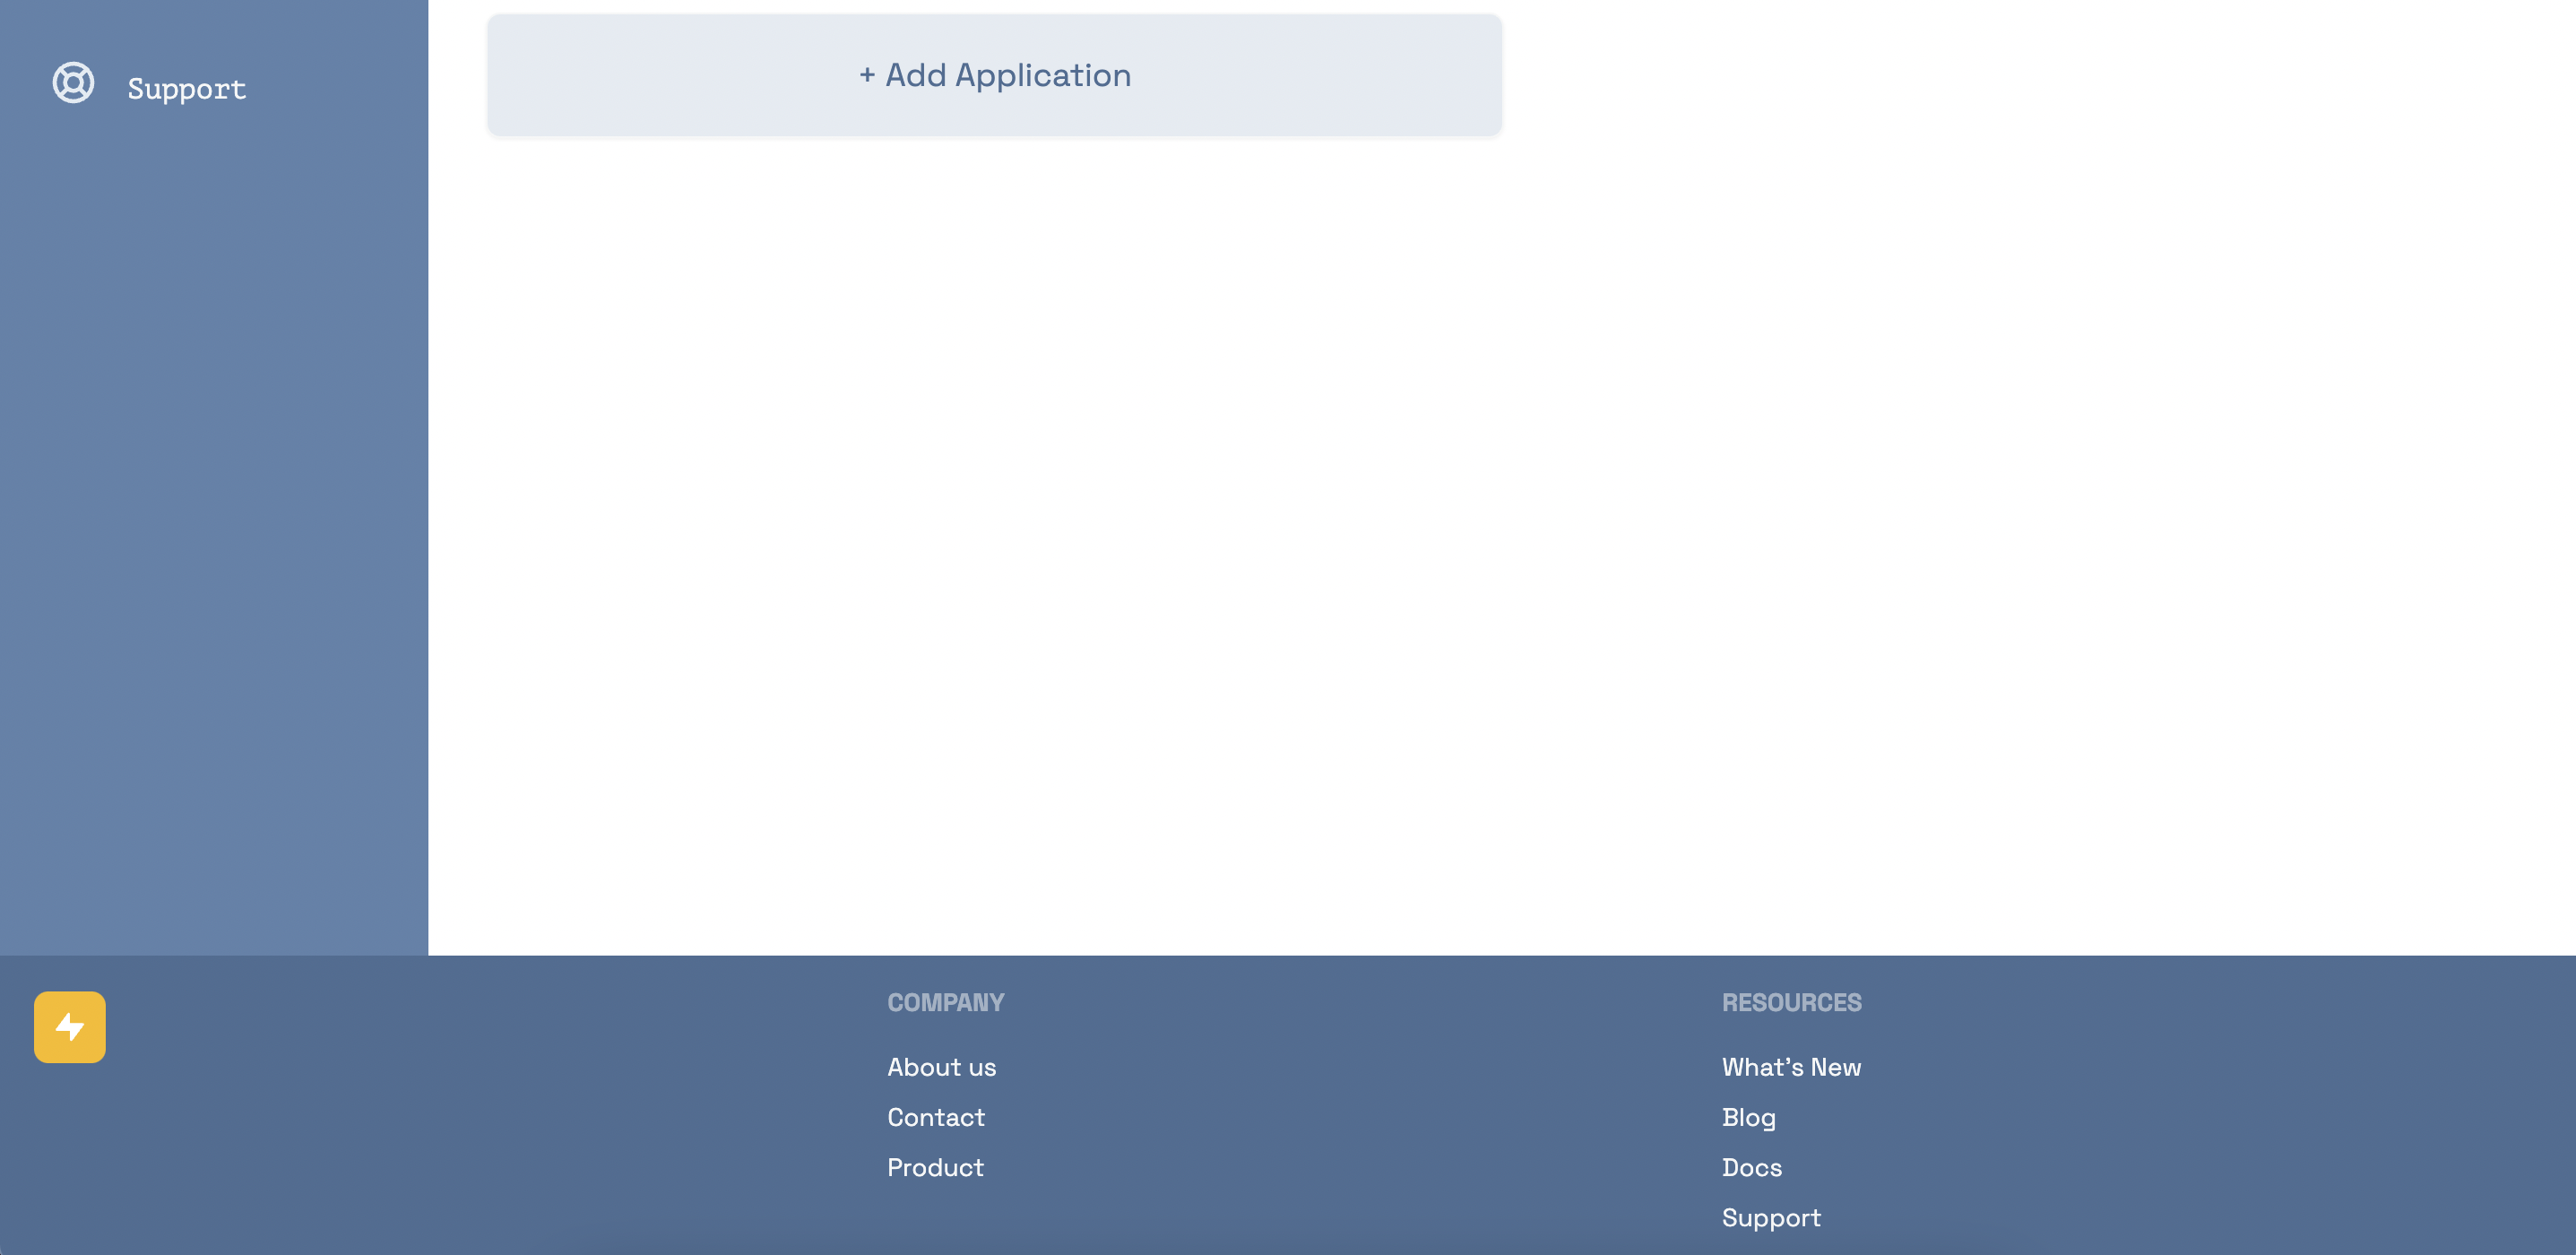This screenshot has width=2576, height=1255.
Task: Open the Docs link in footer
Action: coord(1751,1167)
